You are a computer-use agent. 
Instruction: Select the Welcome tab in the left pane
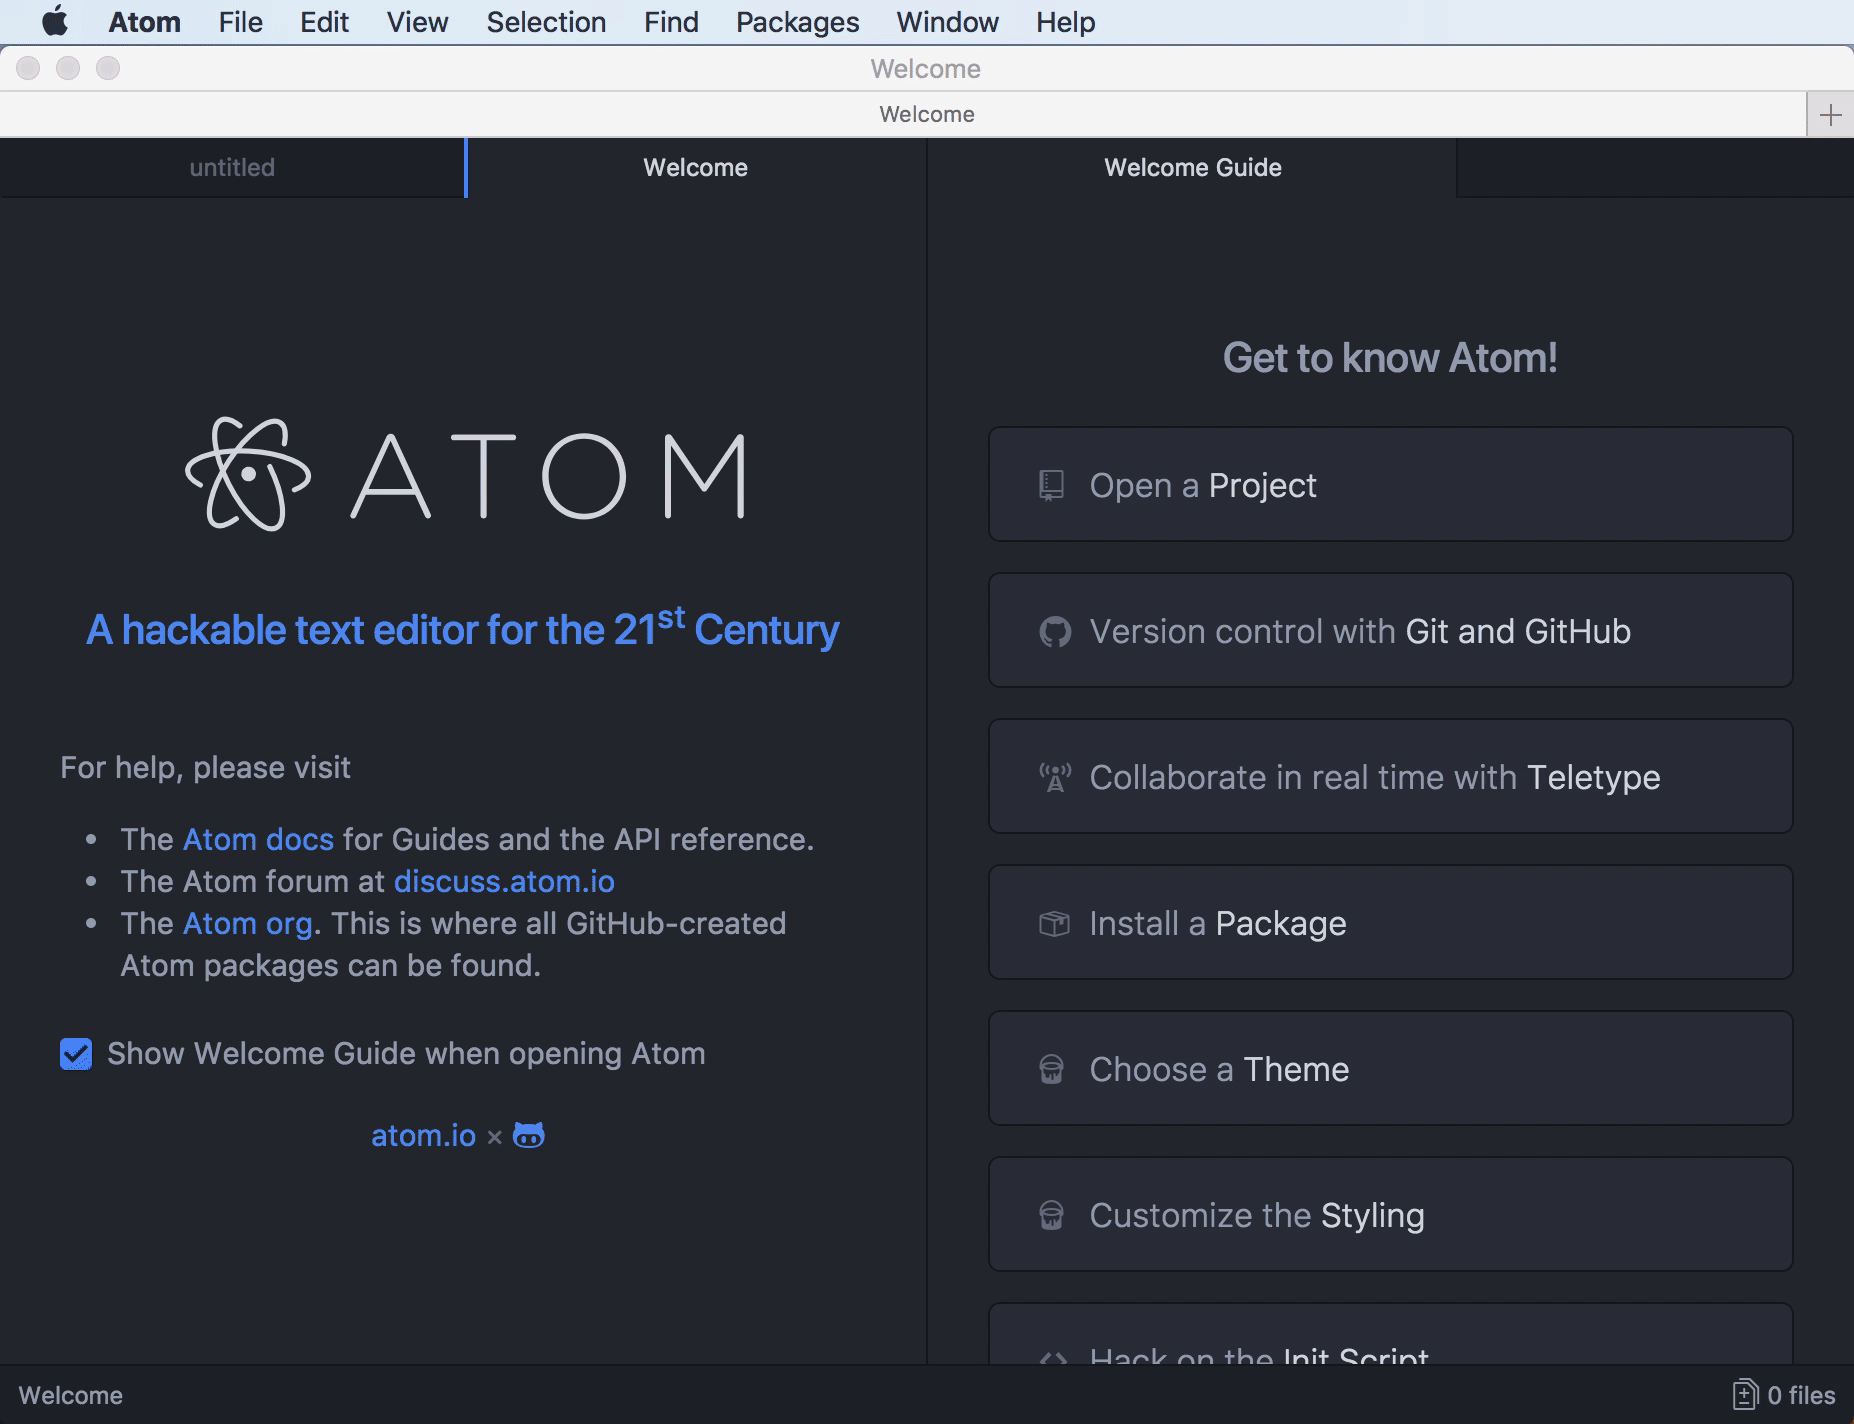click(695, 167)
